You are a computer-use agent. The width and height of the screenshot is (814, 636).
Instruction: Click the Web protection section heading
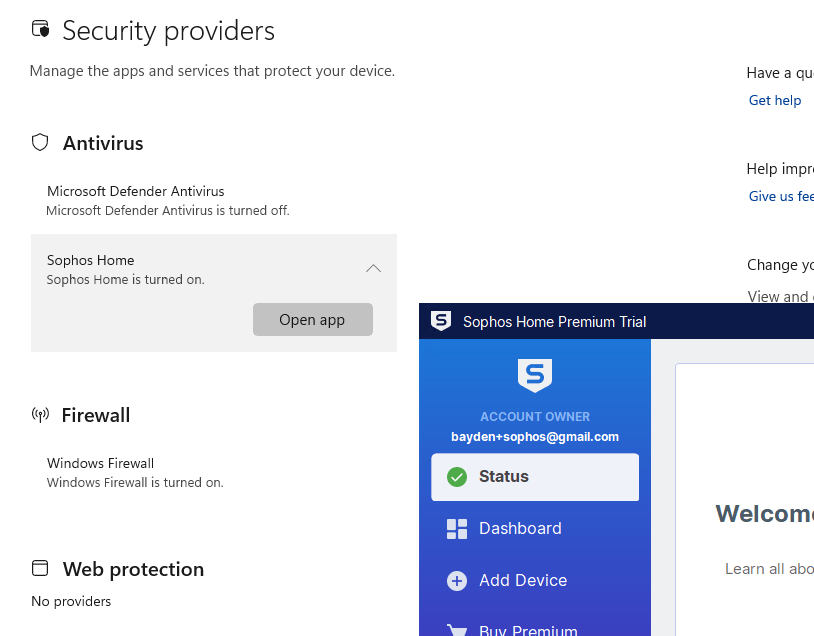[x=133, y=569]
